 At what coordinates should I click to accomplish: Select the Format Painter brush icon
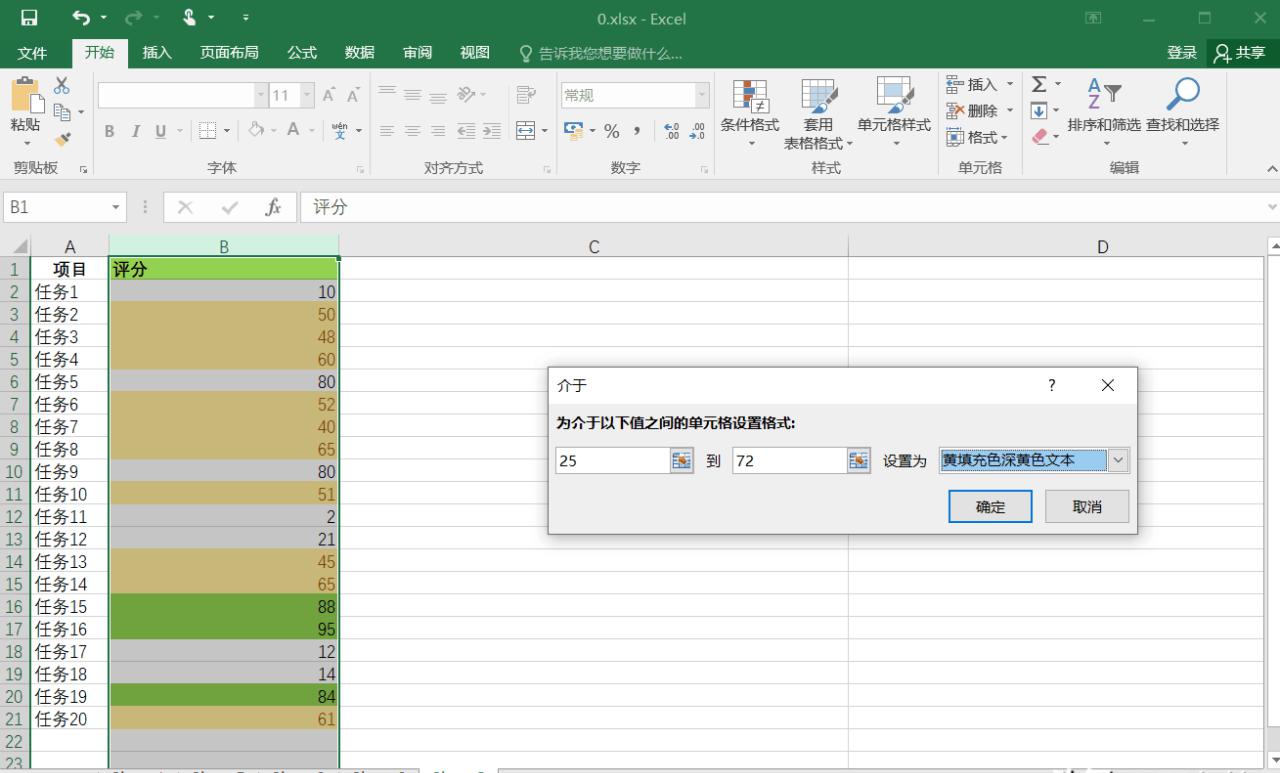[x=62, y=138]
